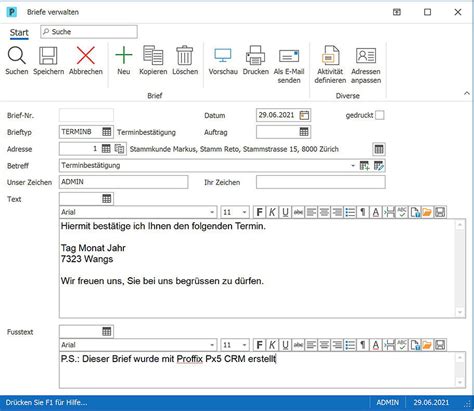Open Adressen anpassen
The width and height of the screenshot is (474, 411).
(x=366, y=56)
